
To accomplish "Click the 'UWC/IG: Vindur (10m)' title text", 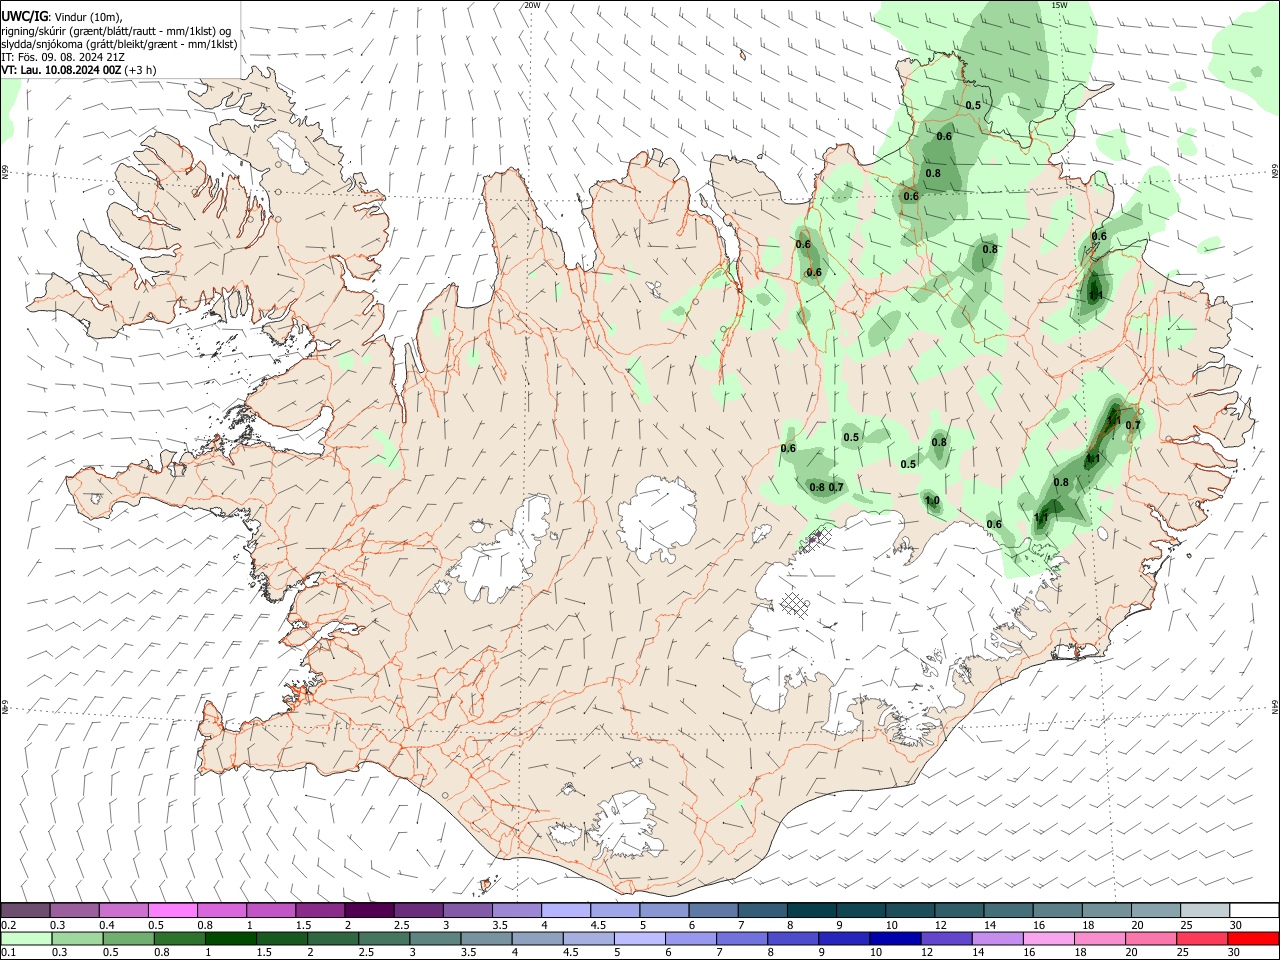I will (x=62, y=17).
